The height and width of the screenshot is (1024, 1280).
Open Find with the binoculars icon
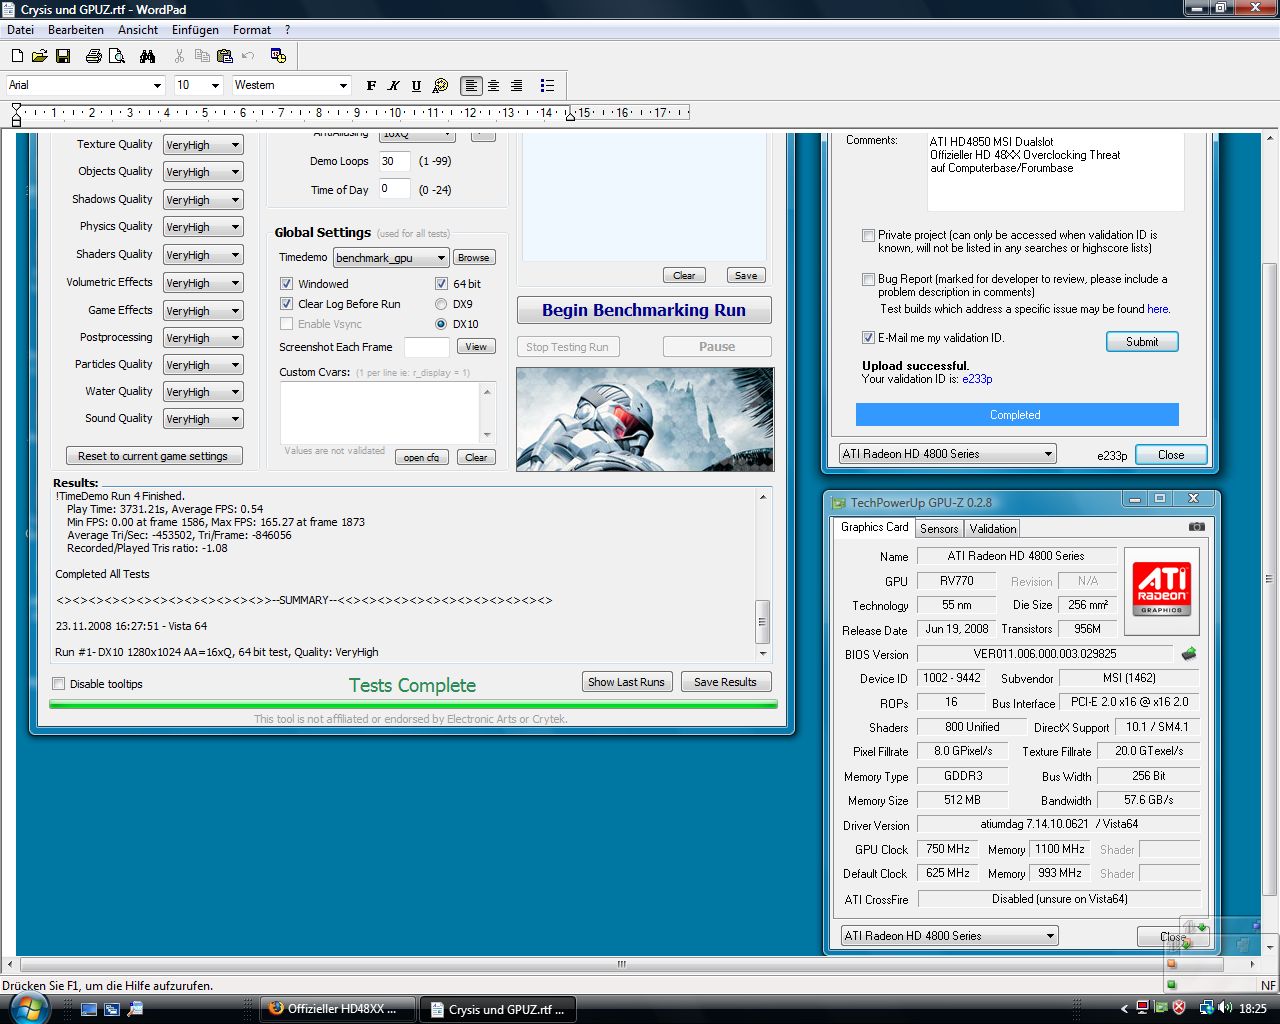tap(148, 56)
